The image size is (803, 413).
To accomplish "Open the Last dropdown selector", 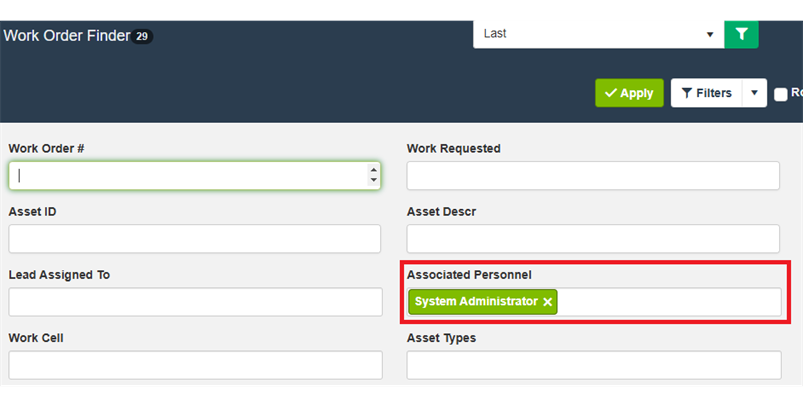I will (598, 33).
